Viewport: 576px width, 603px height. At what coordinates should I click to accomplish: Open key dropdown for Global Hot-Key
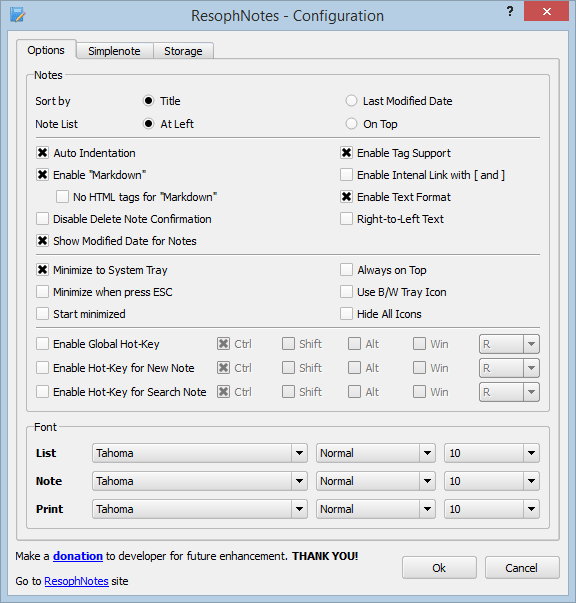[509, 344]
